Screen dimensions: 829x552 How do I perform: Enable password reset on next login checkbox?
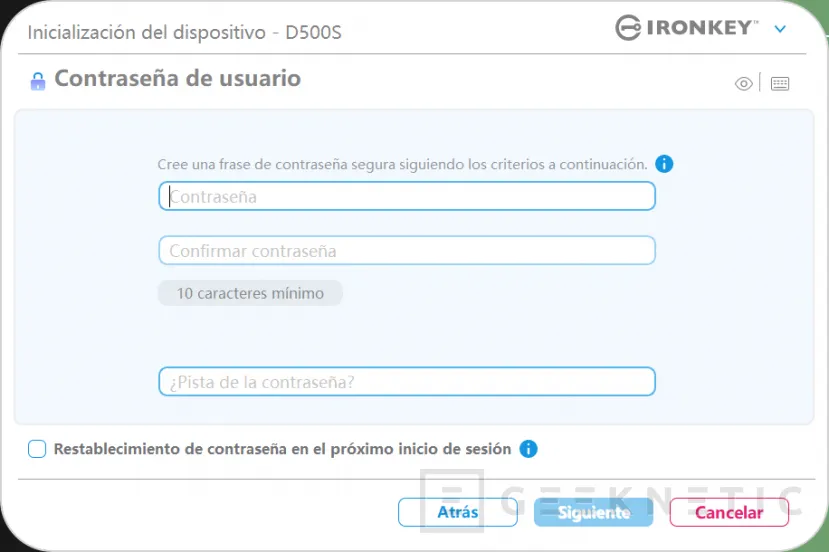point(37,449)
